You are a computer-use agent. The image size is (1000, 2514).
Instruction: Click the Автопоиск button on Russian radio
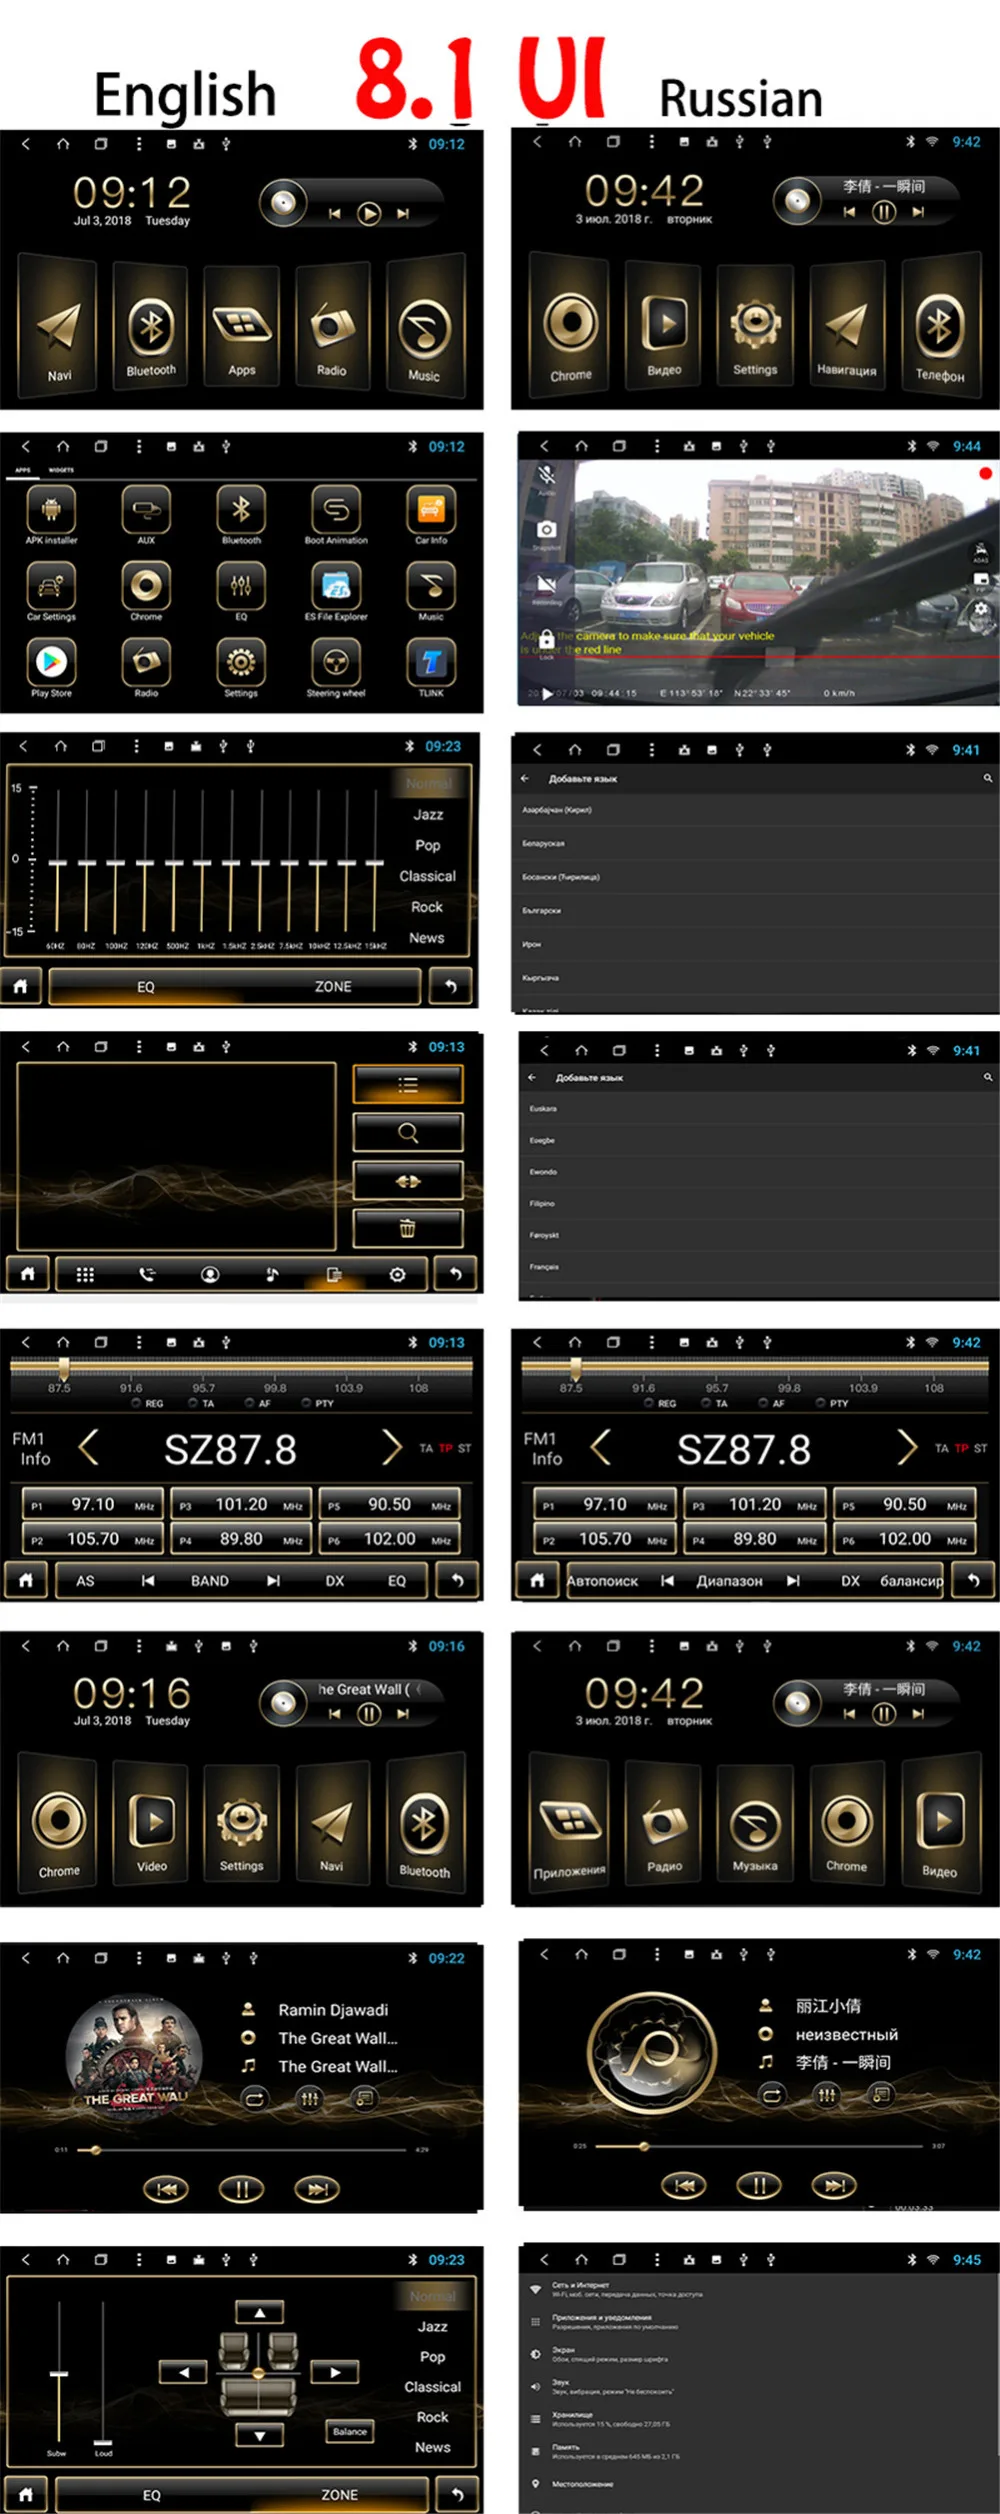602,1581
